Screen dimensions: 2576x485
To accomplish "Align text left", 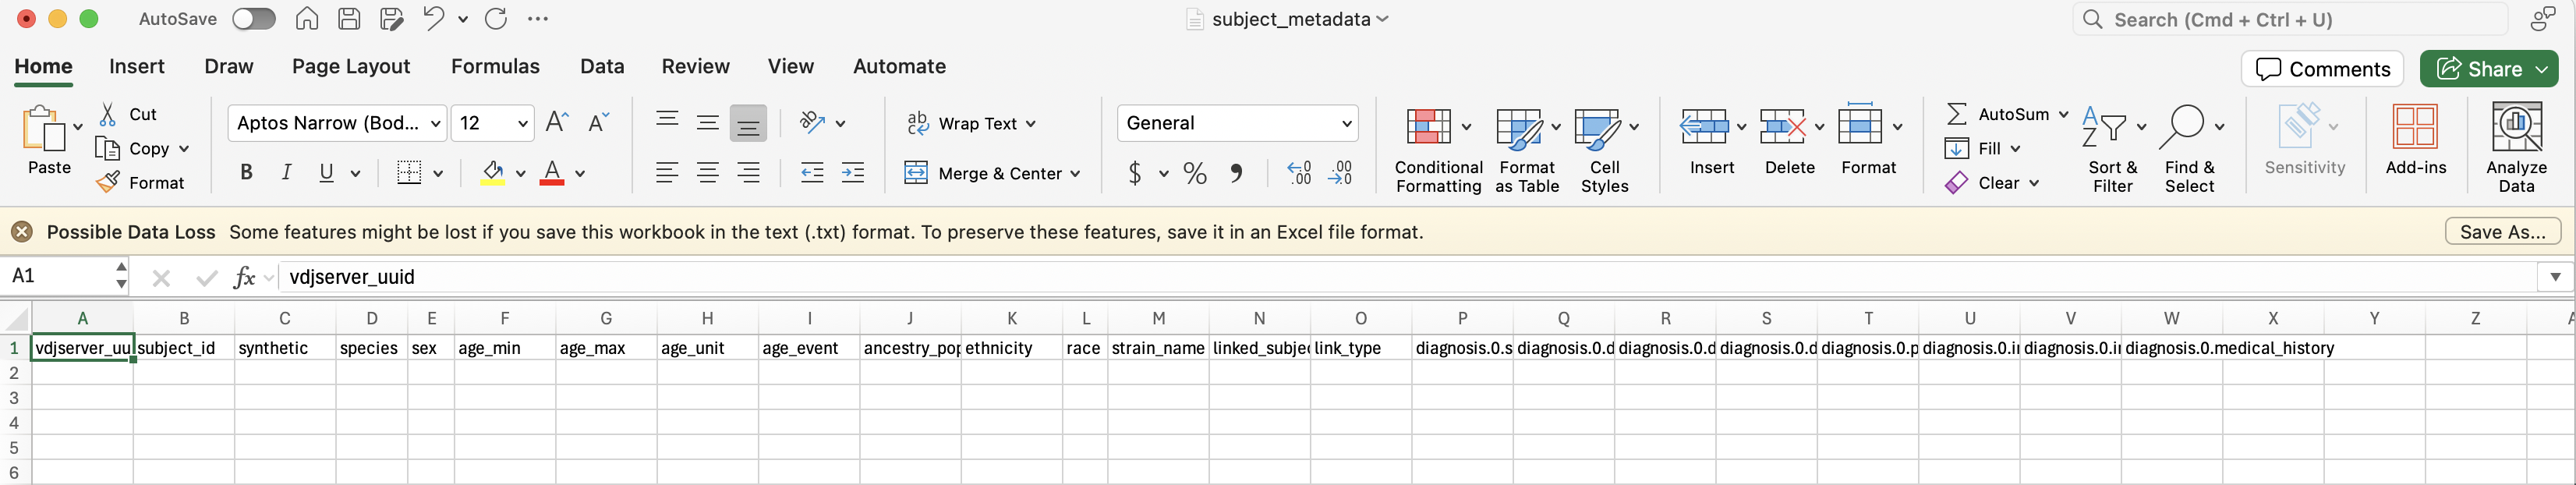I will point(667,172).
